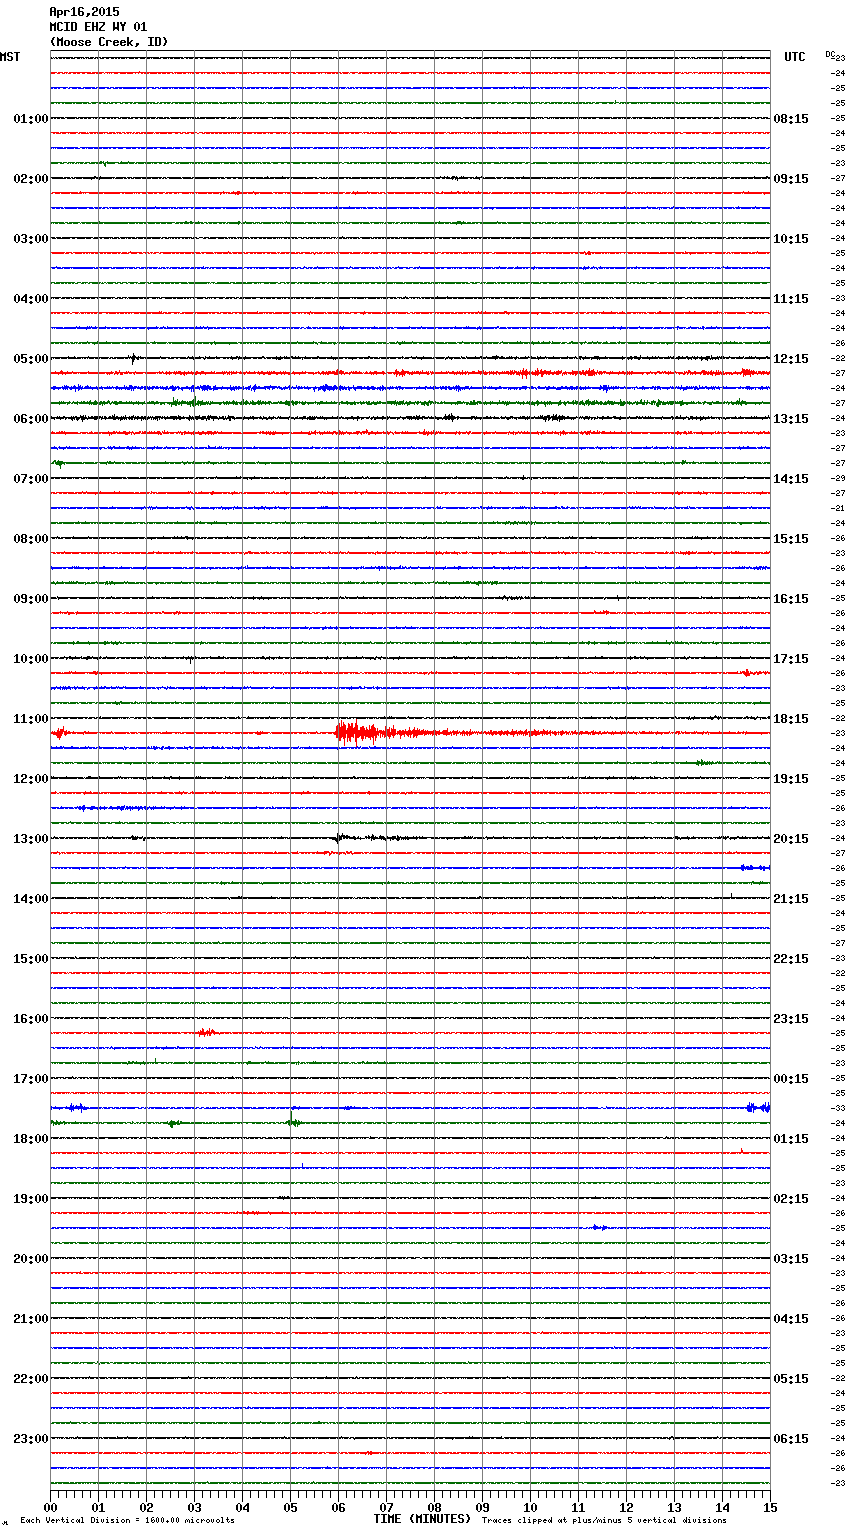Click "Each Vertical Division = 1600.00 microvolts" note
The width and height of the screenshot is (850, 1534).
pos(127,1521)
